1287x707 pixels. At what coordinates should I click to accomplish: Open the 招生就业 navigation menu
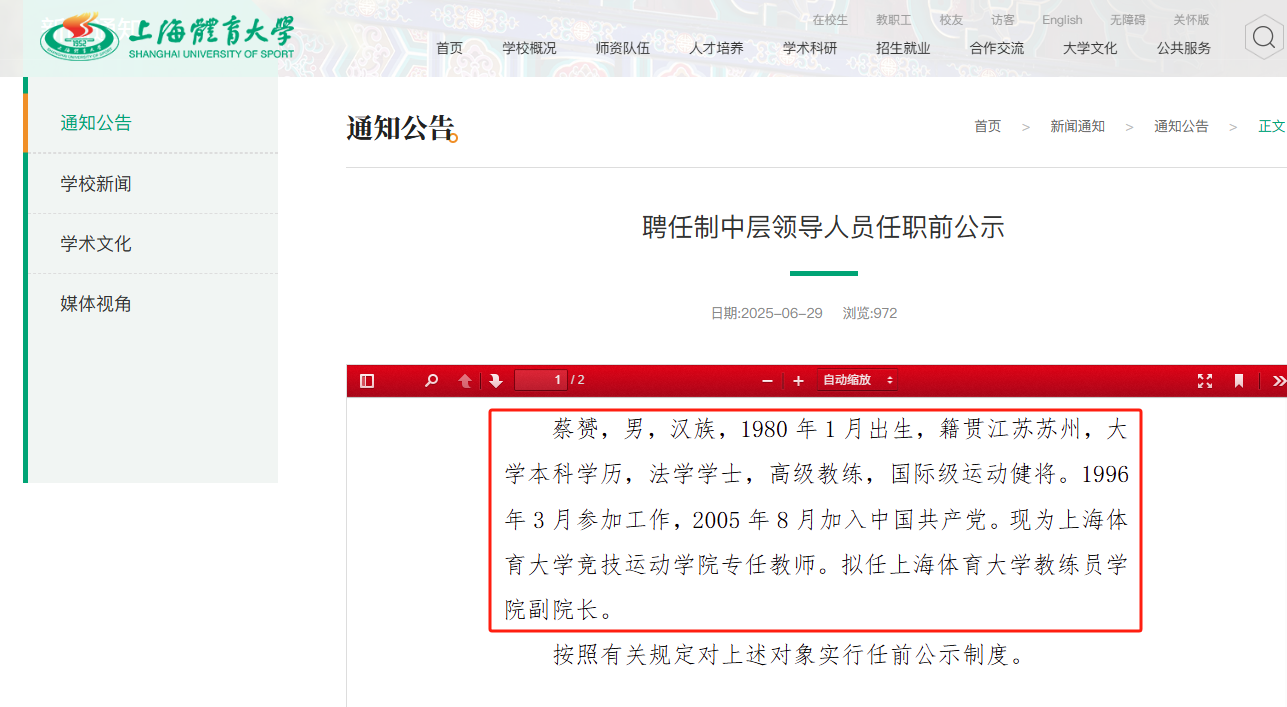(x=903, y=48)
